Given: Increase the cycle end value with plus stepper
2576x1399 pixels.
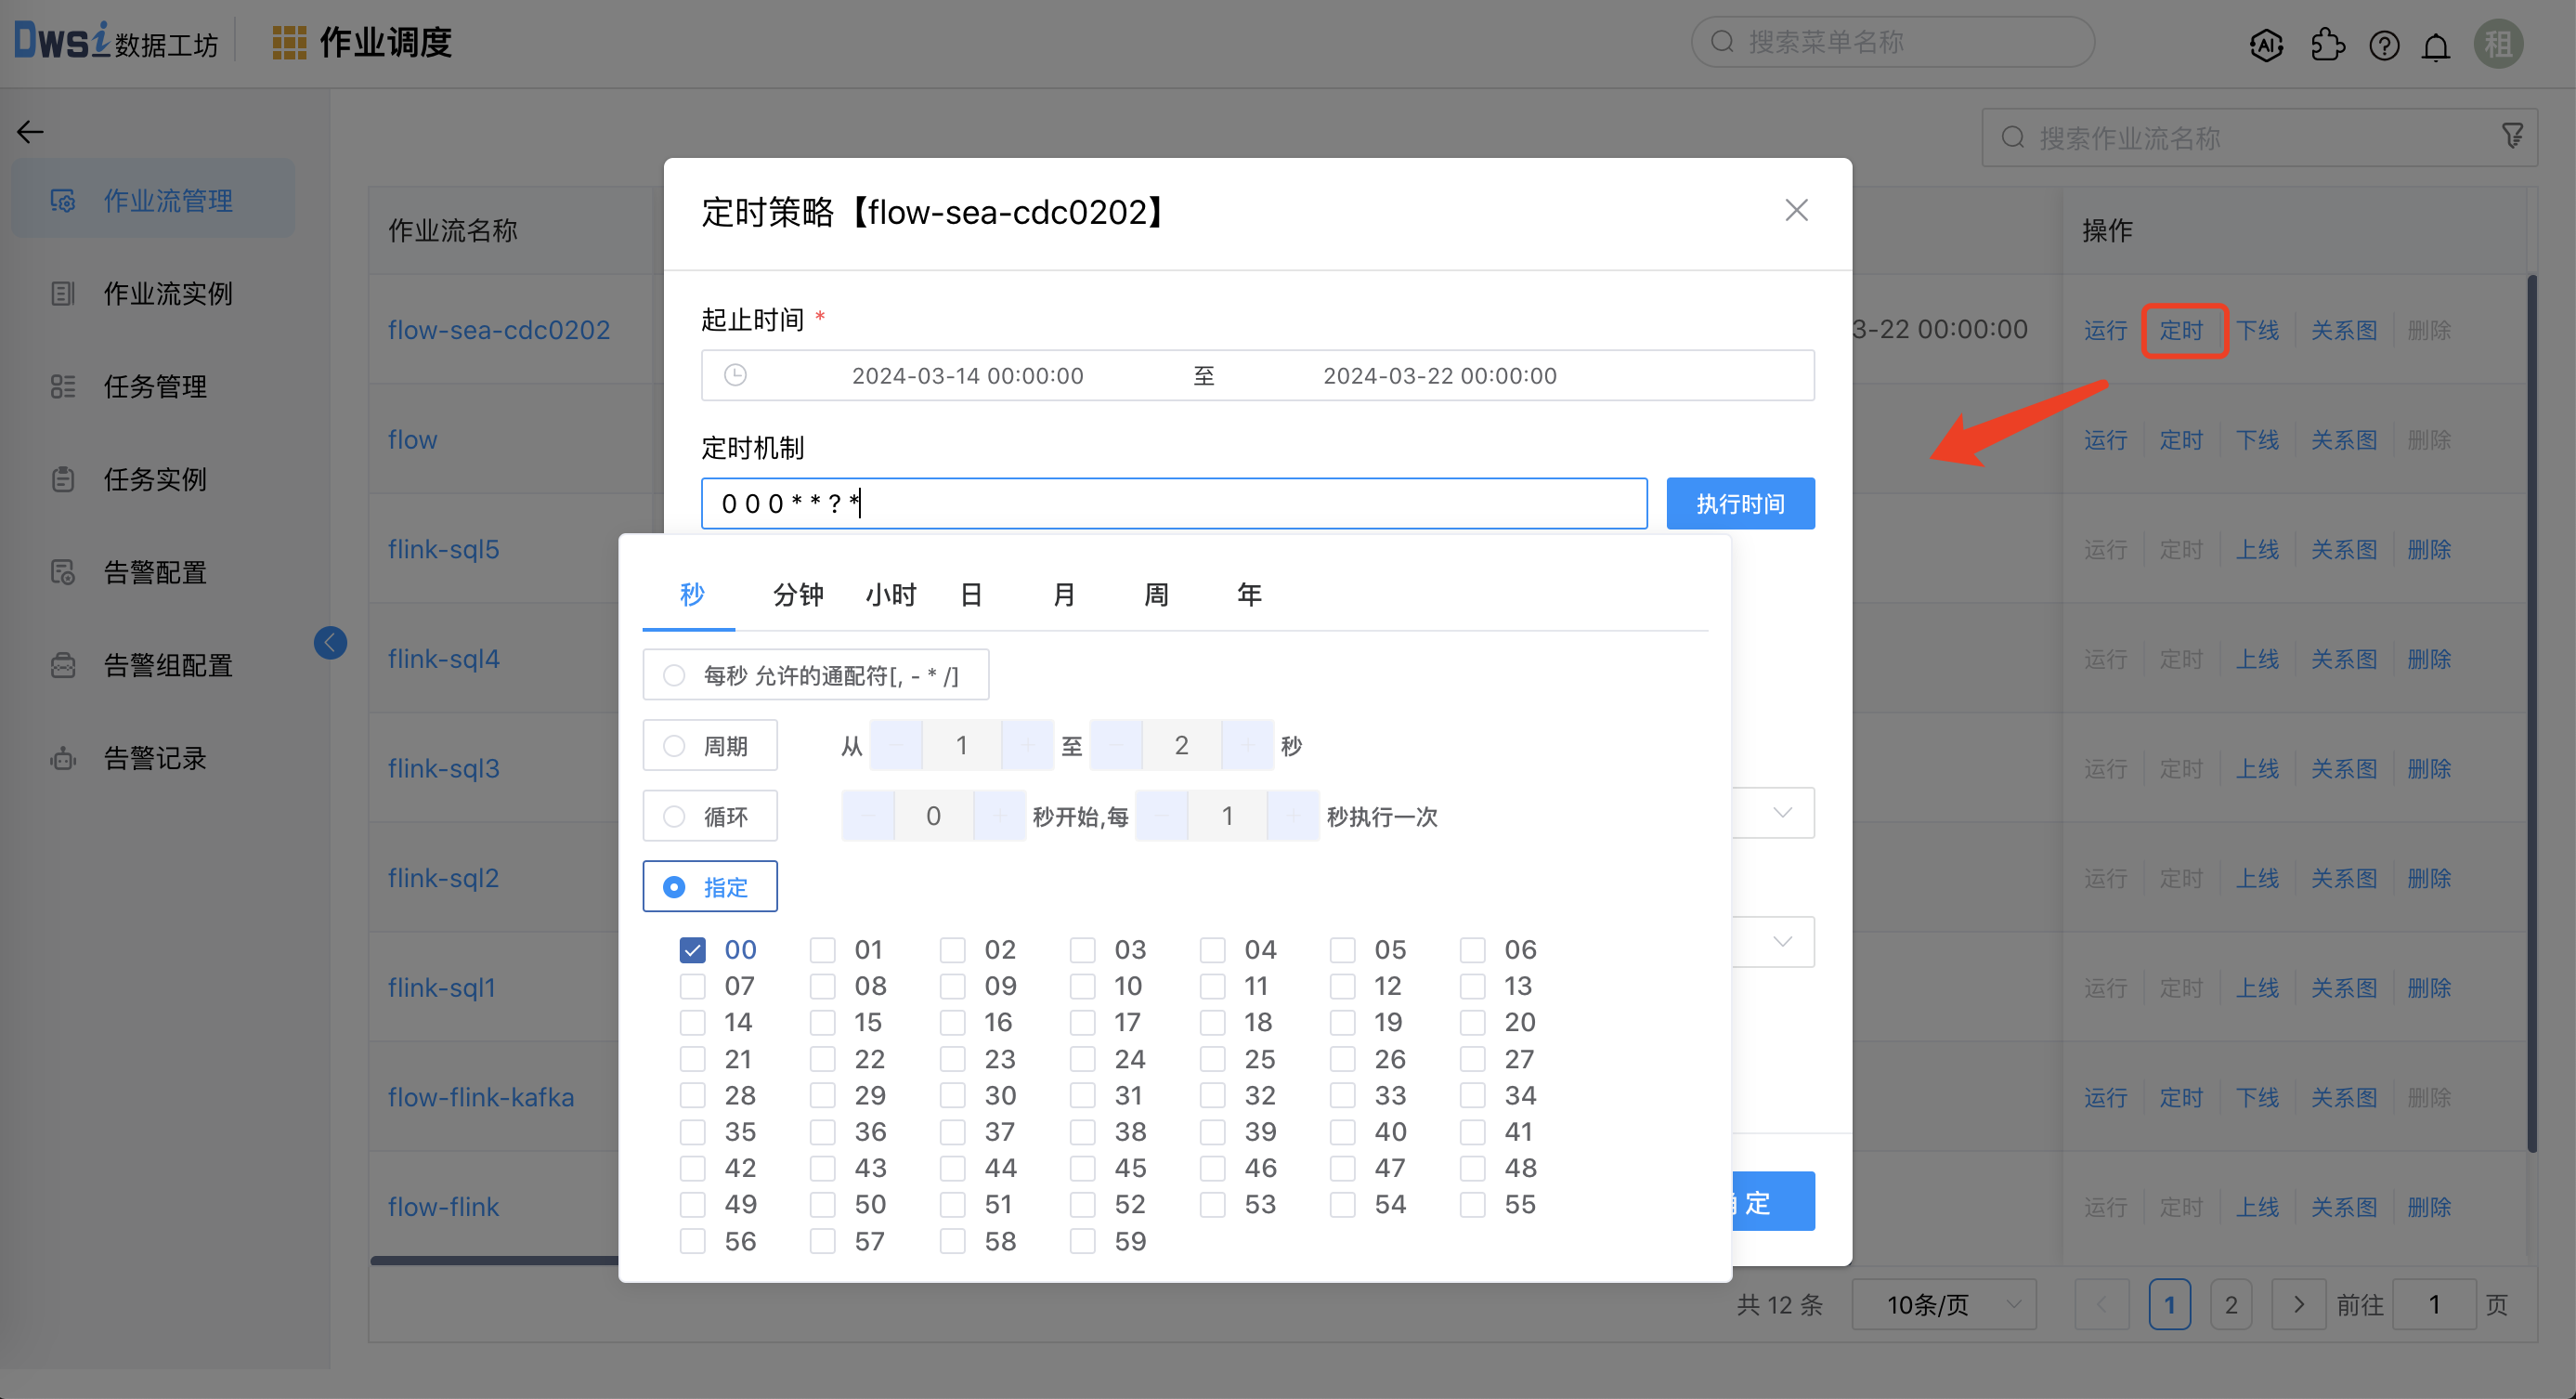Looking at the screenshot, I should click(x=1247, y=745).
